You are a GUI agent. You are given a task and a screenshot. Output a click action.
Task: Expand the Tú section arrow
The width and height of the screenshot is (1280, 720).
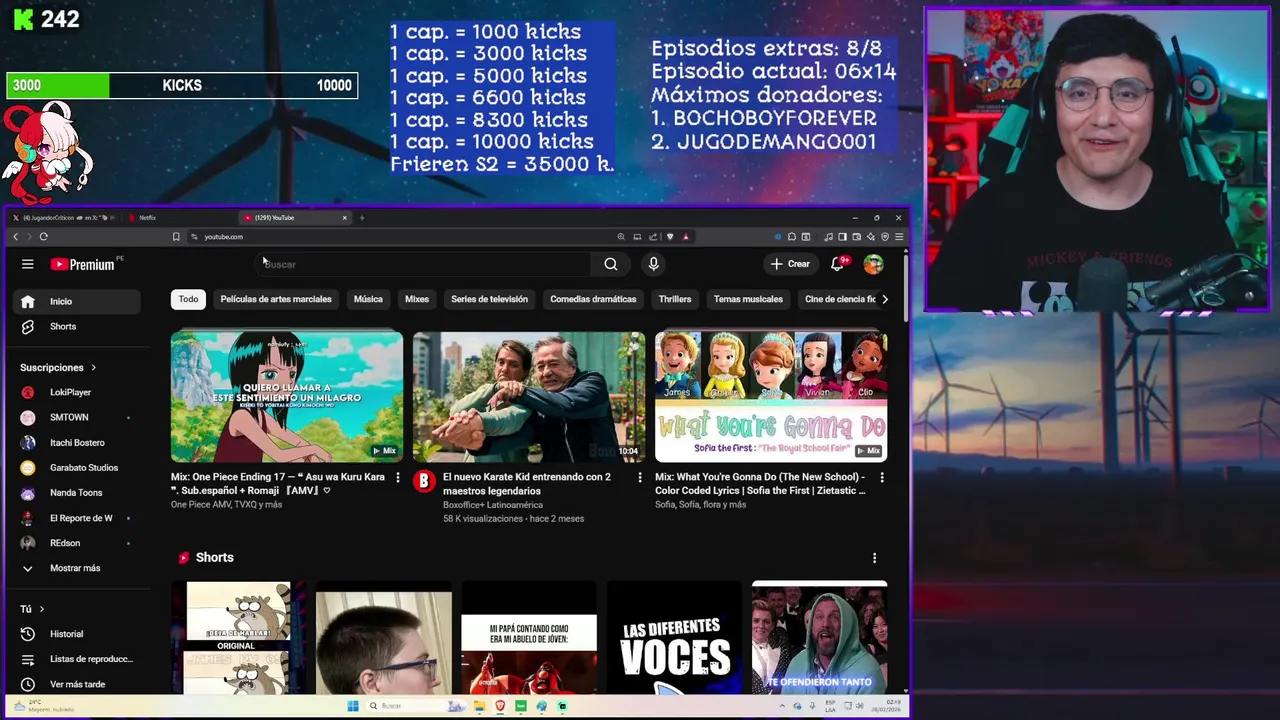pos(41,609)
